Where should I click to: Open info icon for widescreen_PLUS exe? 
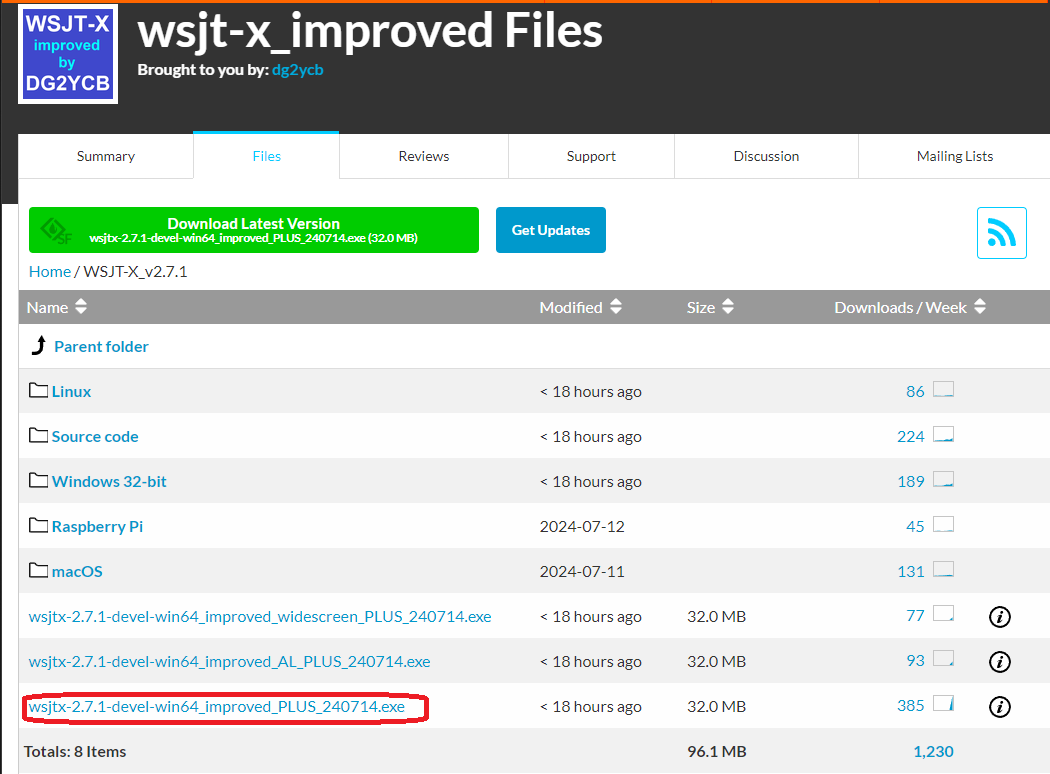1000,617
